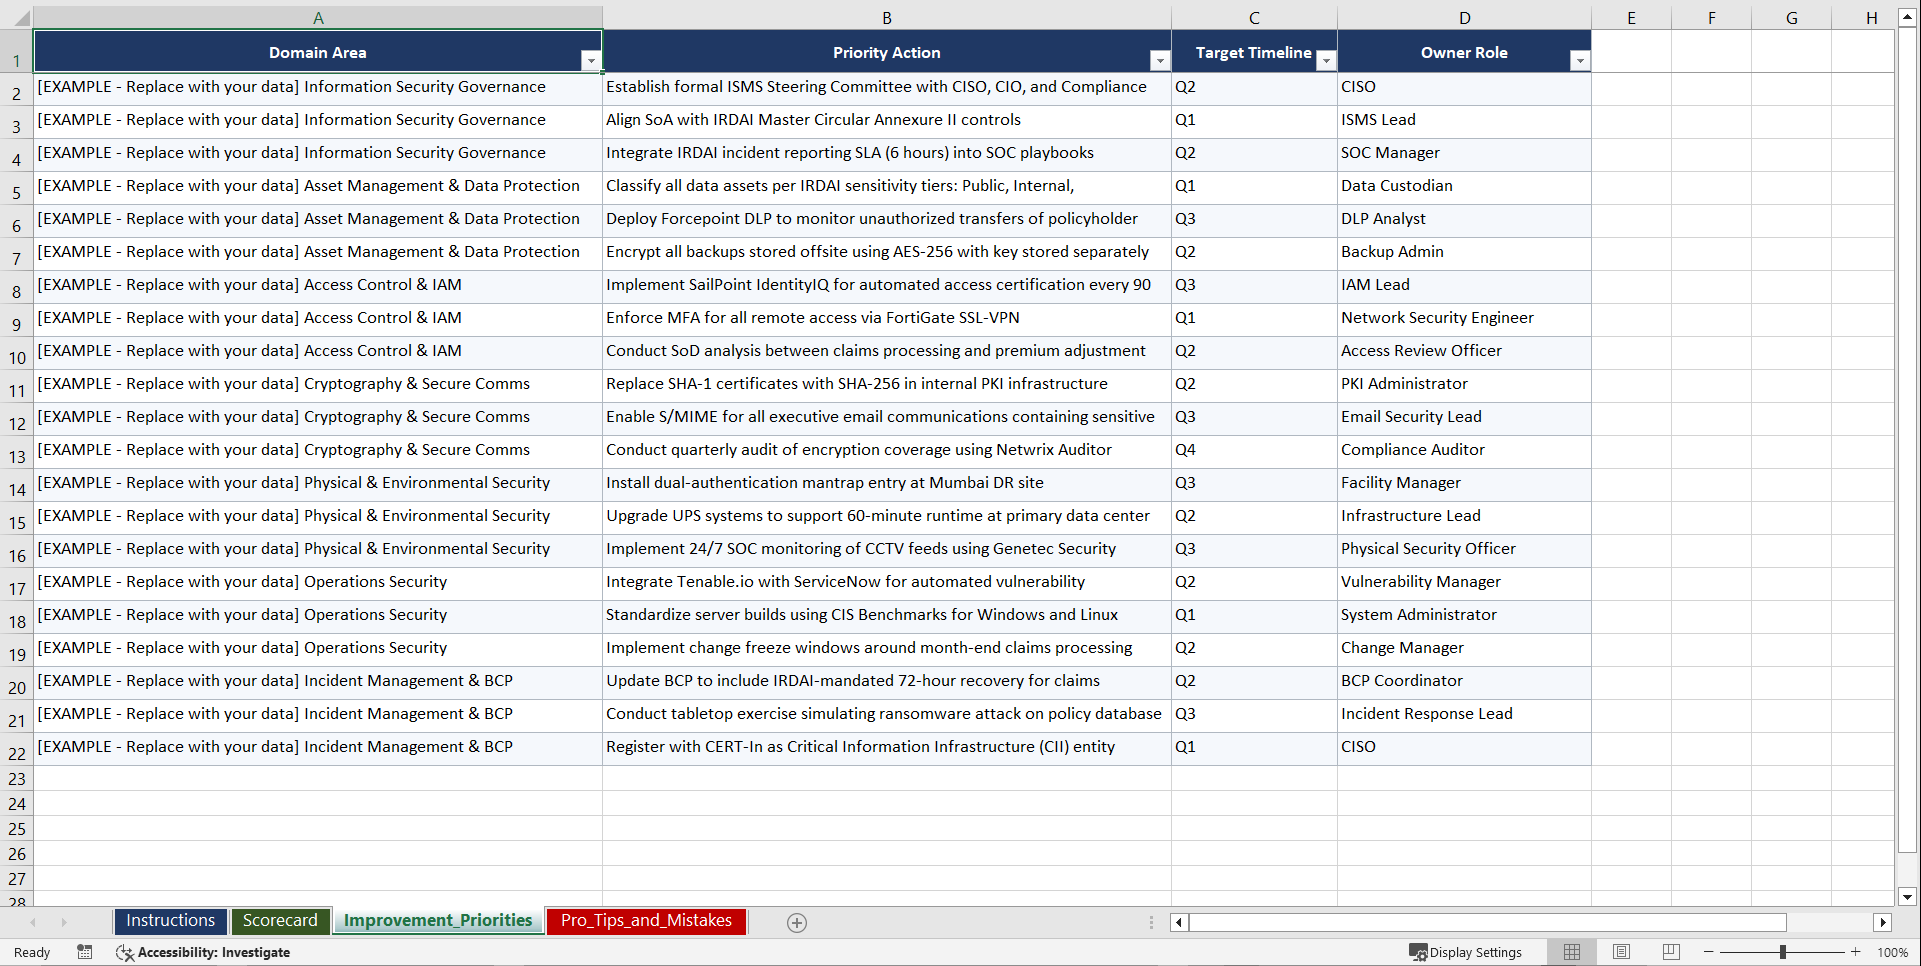The height and width of the screenshot is (966, 1921).
Task: Open the Domain Area filter dropdown
Action: (591, 60)
